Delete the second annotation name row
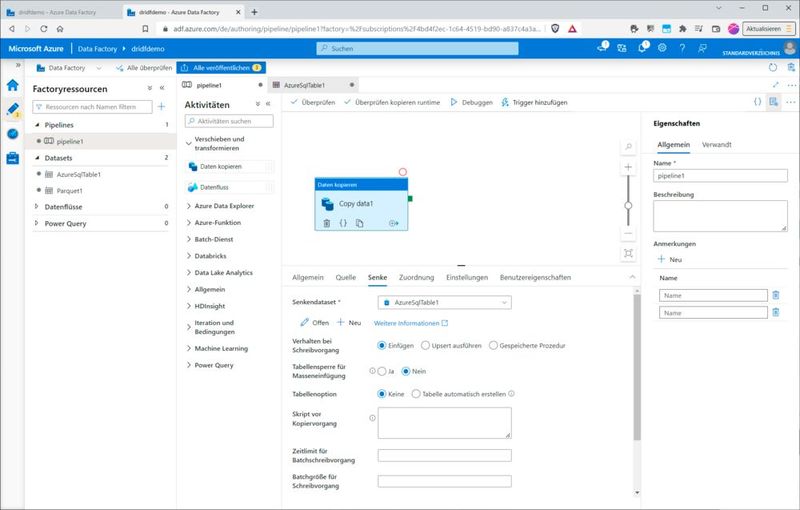This screenshot has height=510, width=800. 776,312
